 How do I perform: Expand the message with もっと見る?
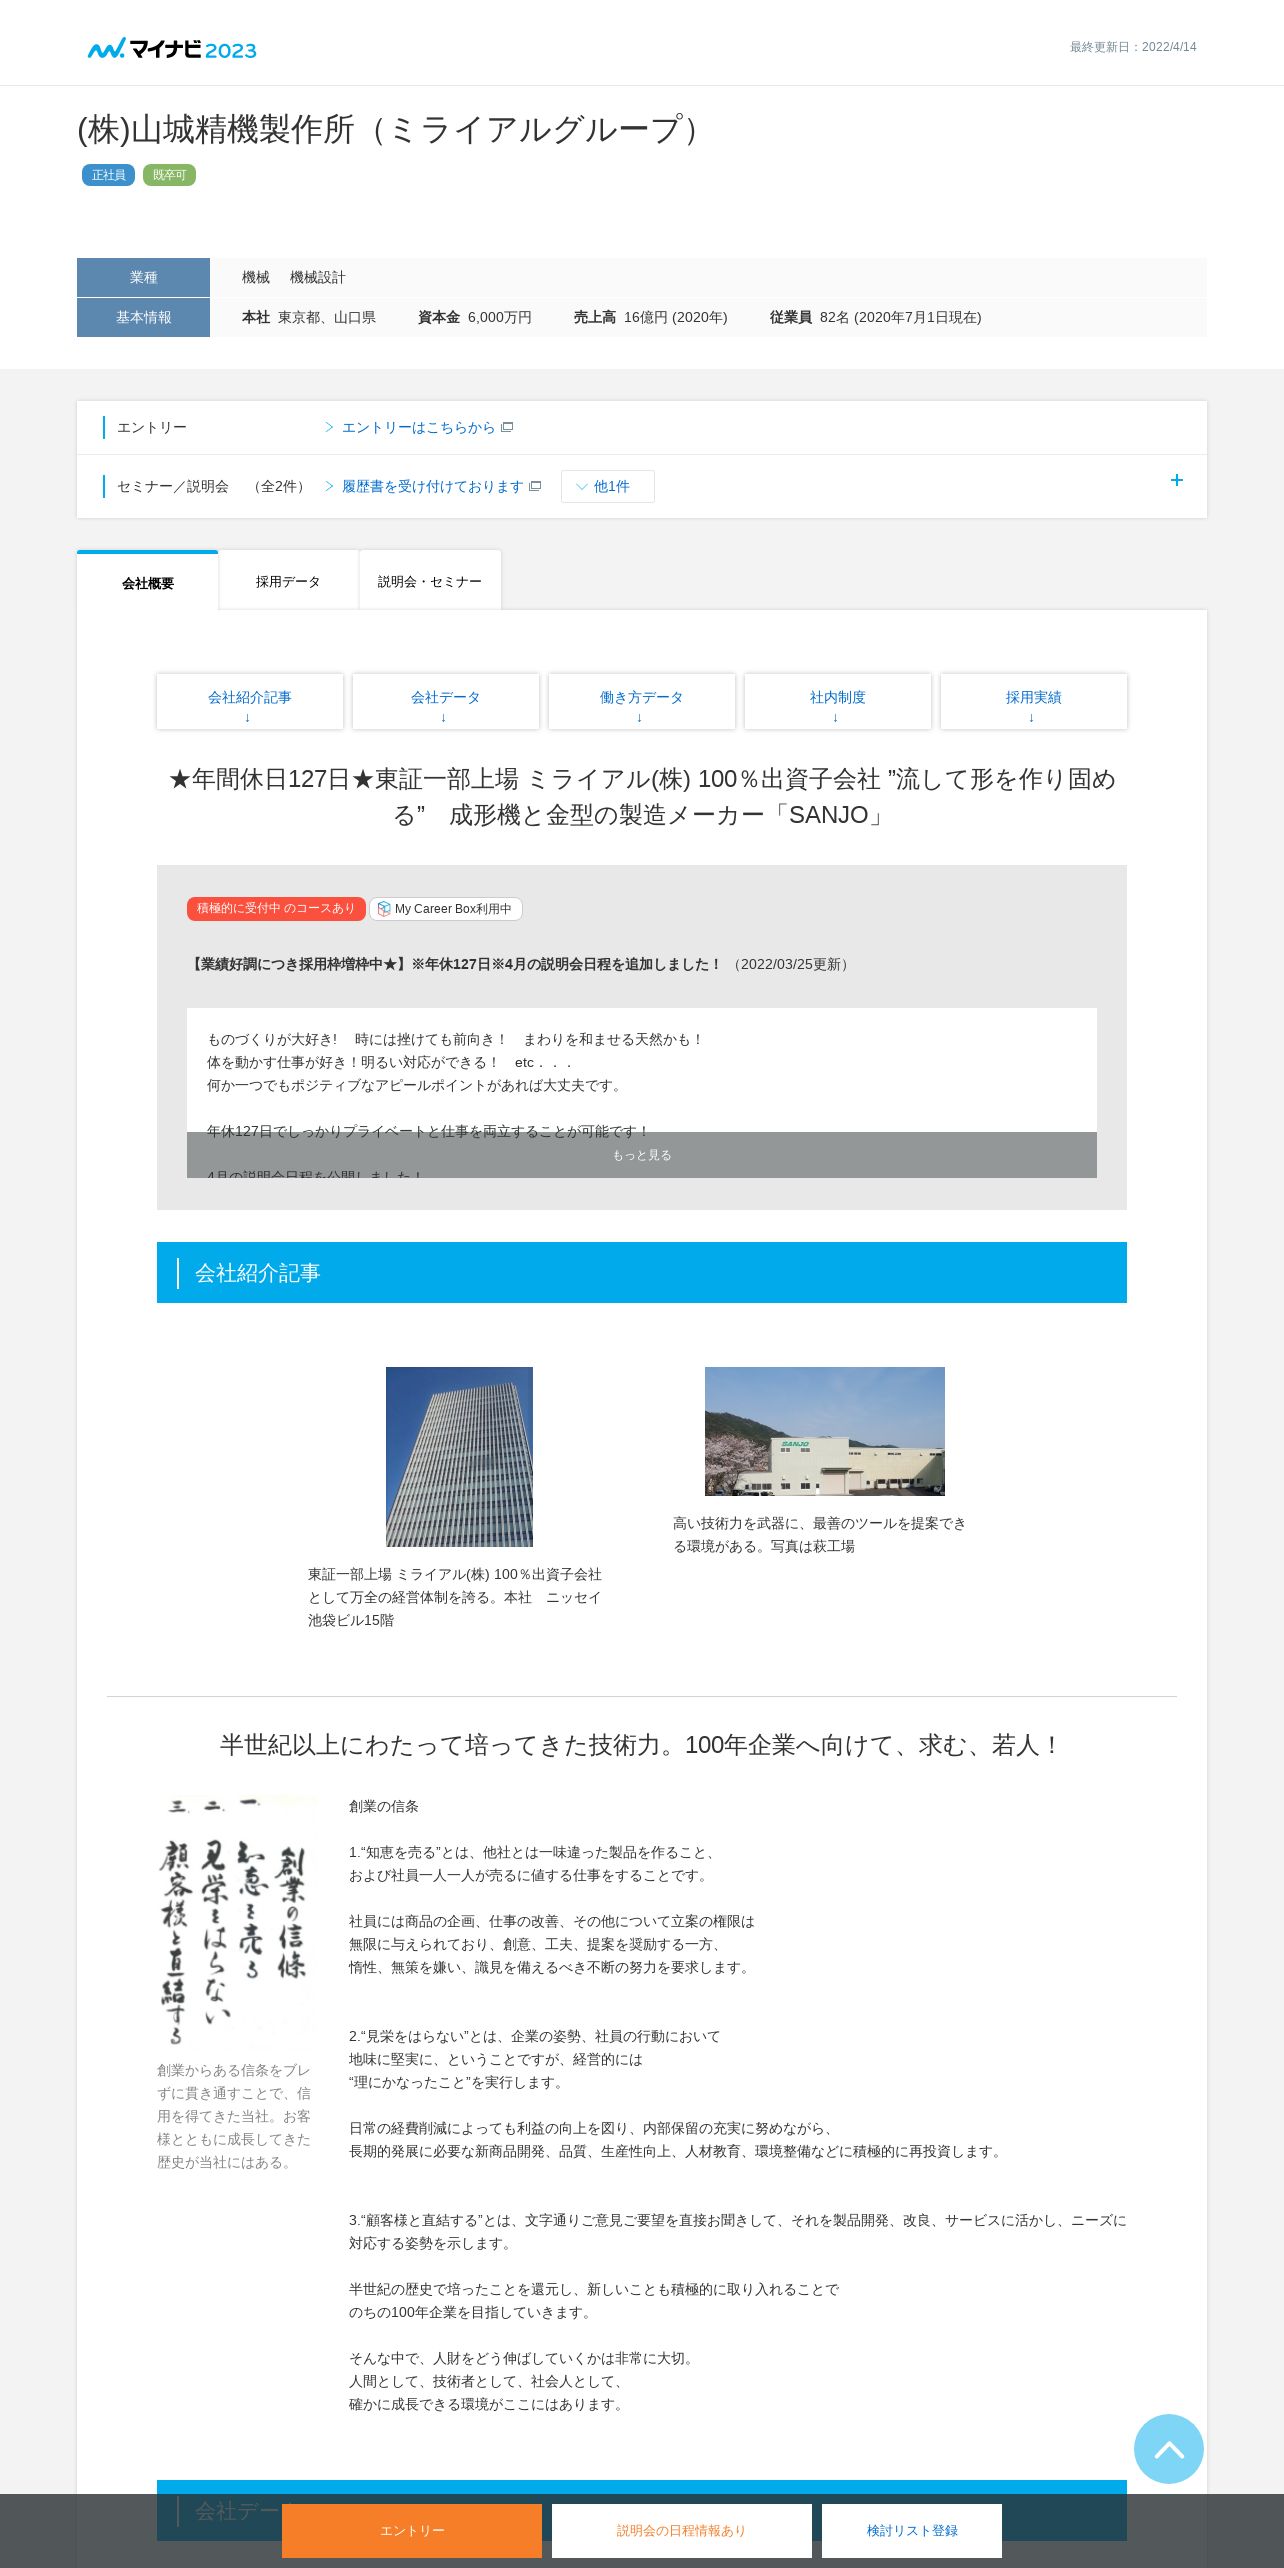pyautogui.click(x=642, y=1155)
